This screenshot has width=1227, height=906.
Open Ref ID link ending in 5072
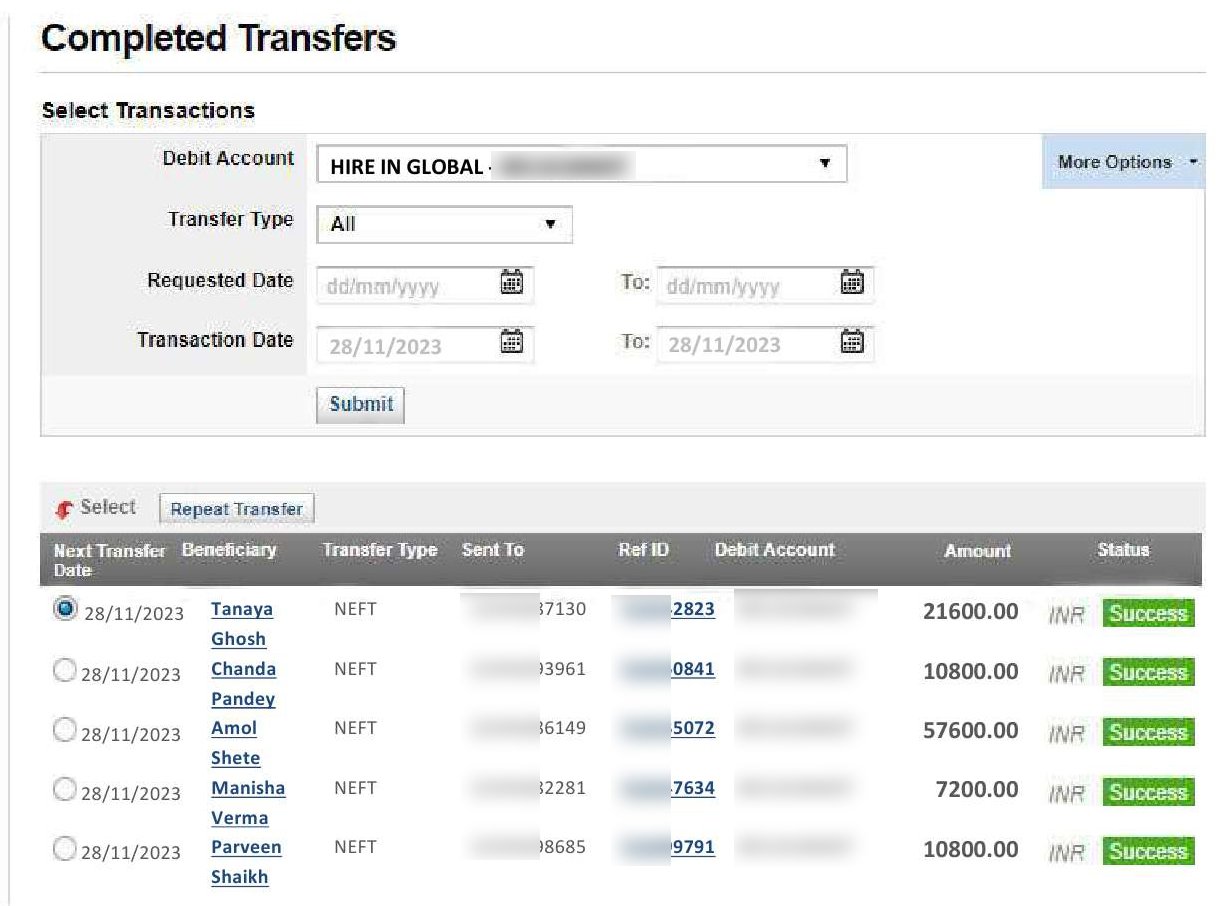click(692, 729)
